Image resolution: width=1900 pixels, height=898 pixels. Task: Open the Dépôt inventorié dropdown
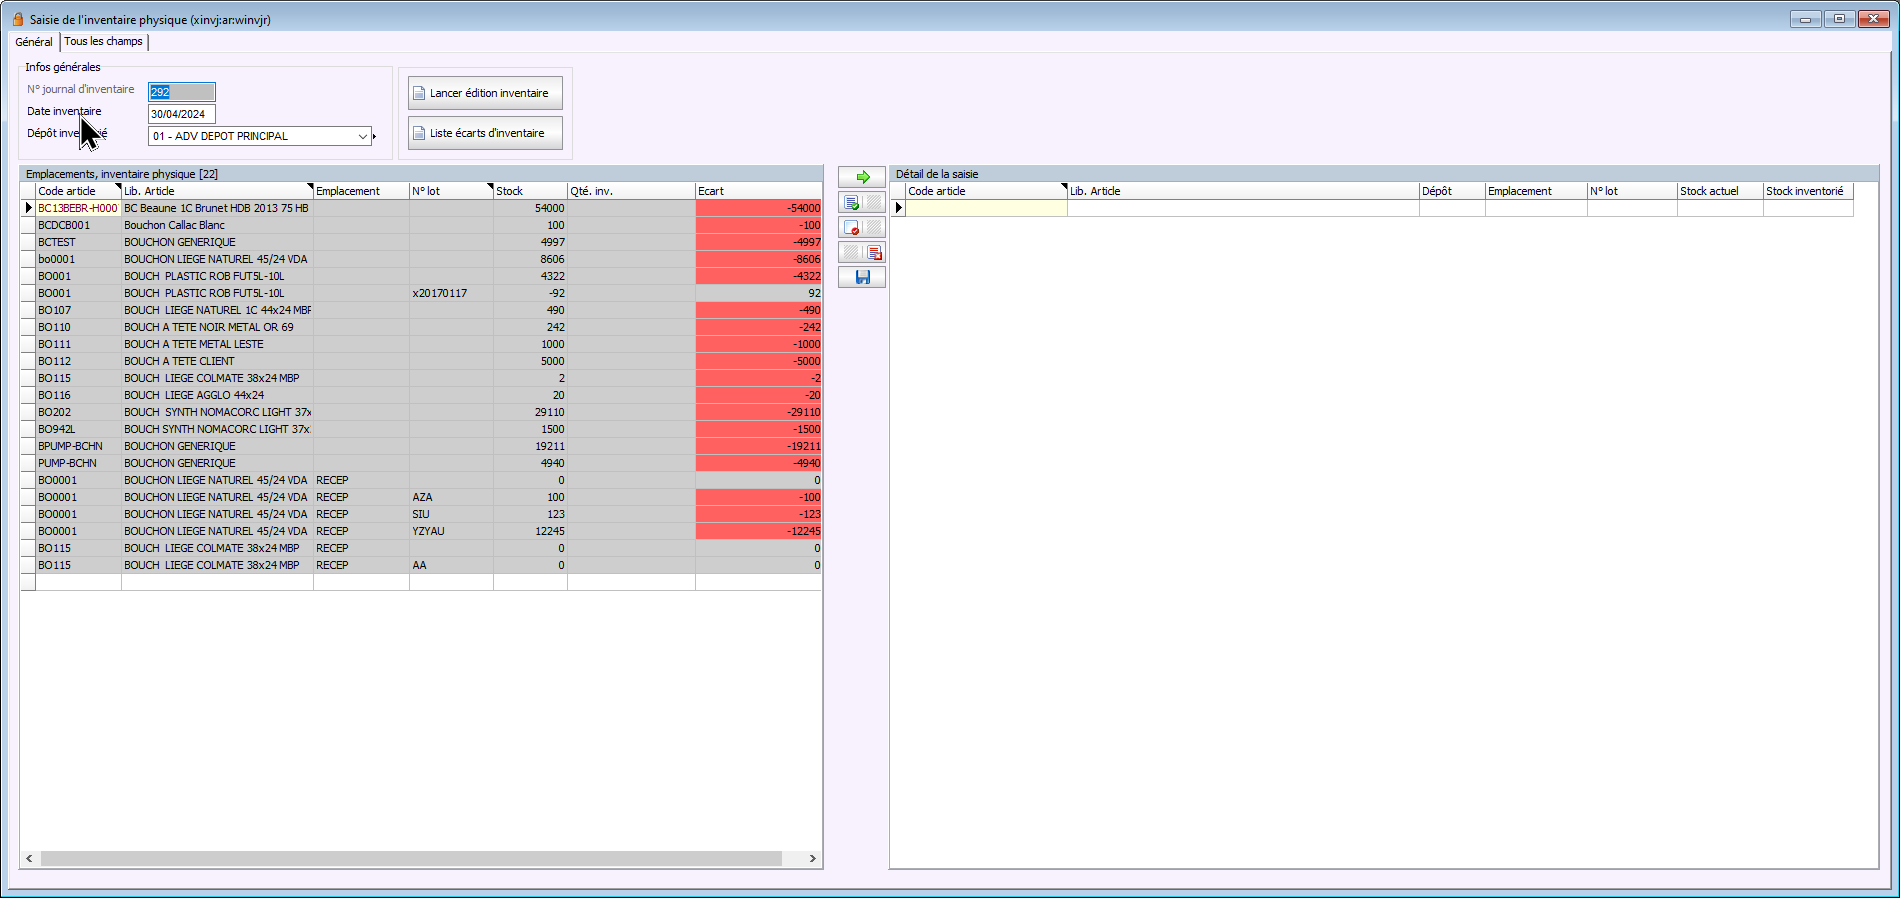tap(362, 136)
